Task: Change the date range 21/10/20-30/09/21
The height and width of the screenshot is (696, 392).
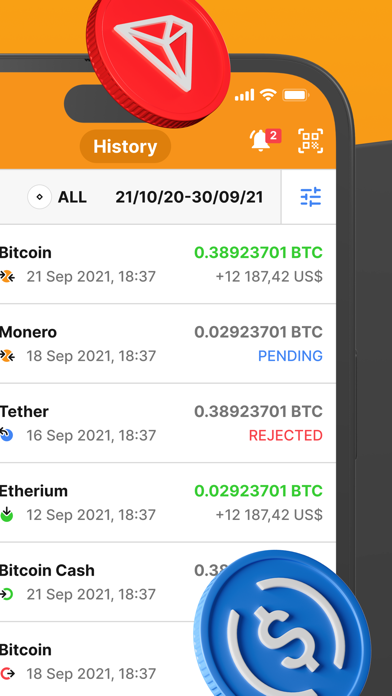Action: tap(190, 197)
